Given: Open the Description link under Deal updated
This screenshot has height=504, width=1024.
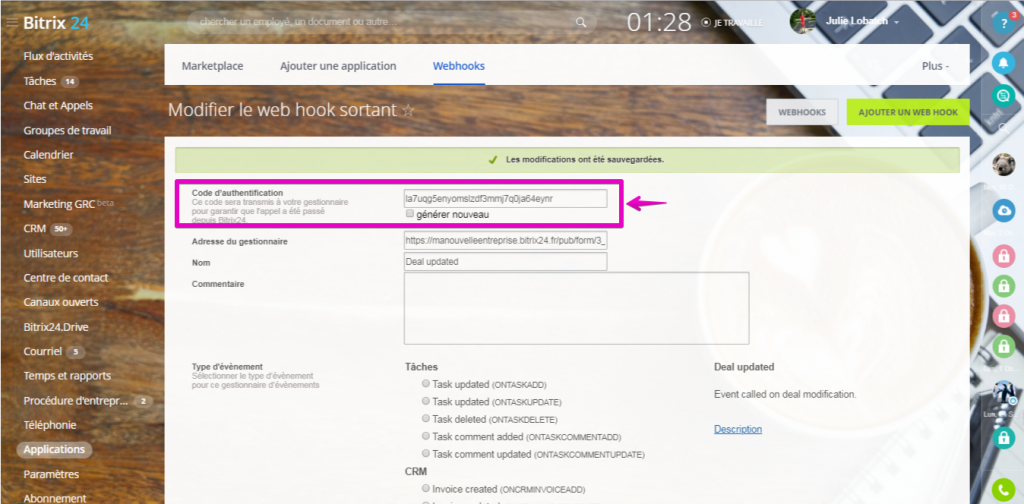Looking at the screenshot, I should pos(737,429).
